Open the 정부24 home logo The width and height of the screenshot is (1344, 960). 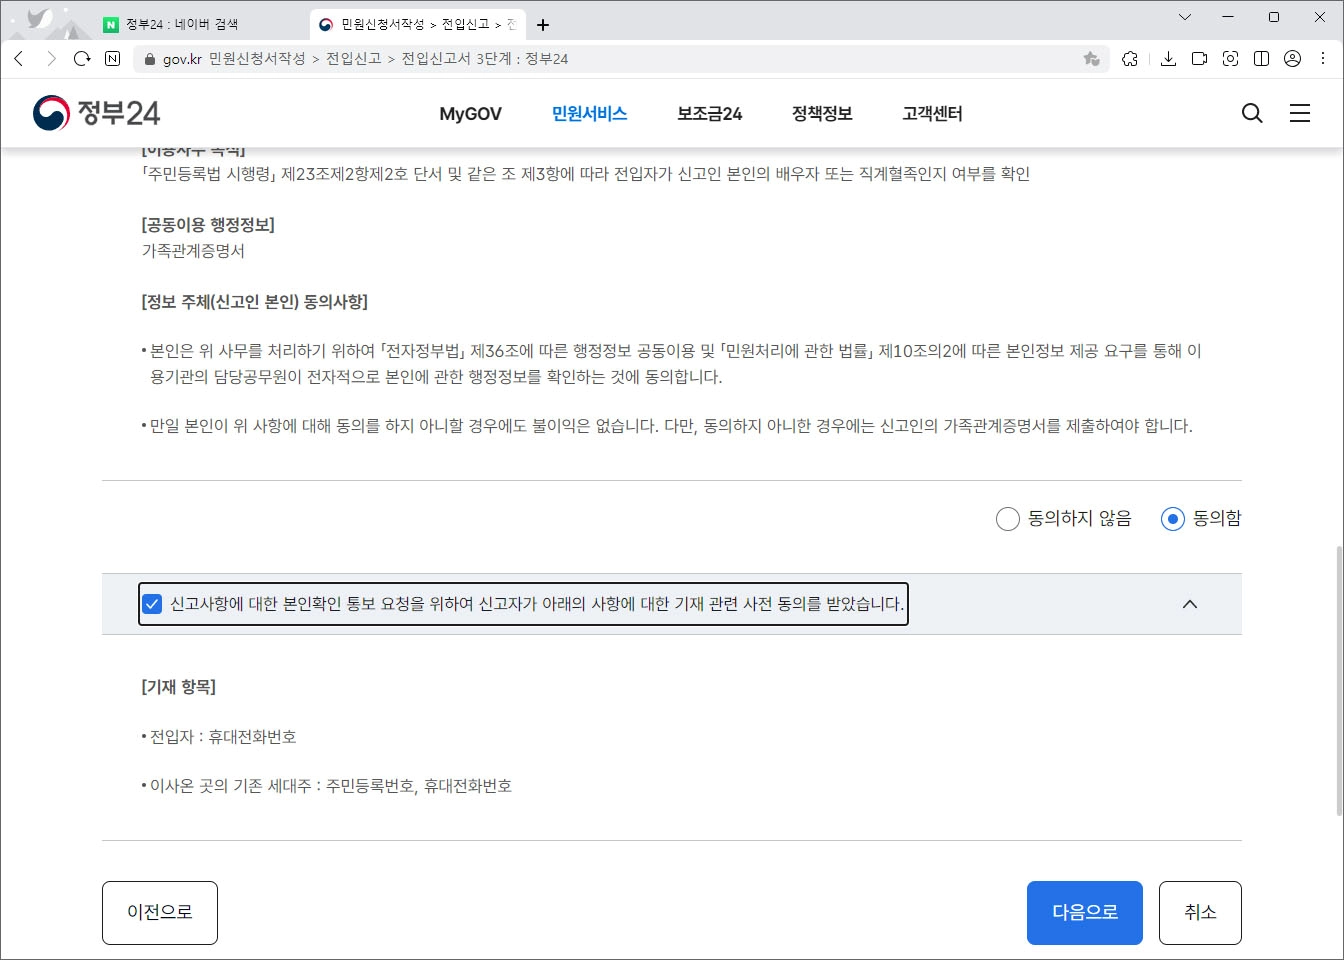point(95,112)
